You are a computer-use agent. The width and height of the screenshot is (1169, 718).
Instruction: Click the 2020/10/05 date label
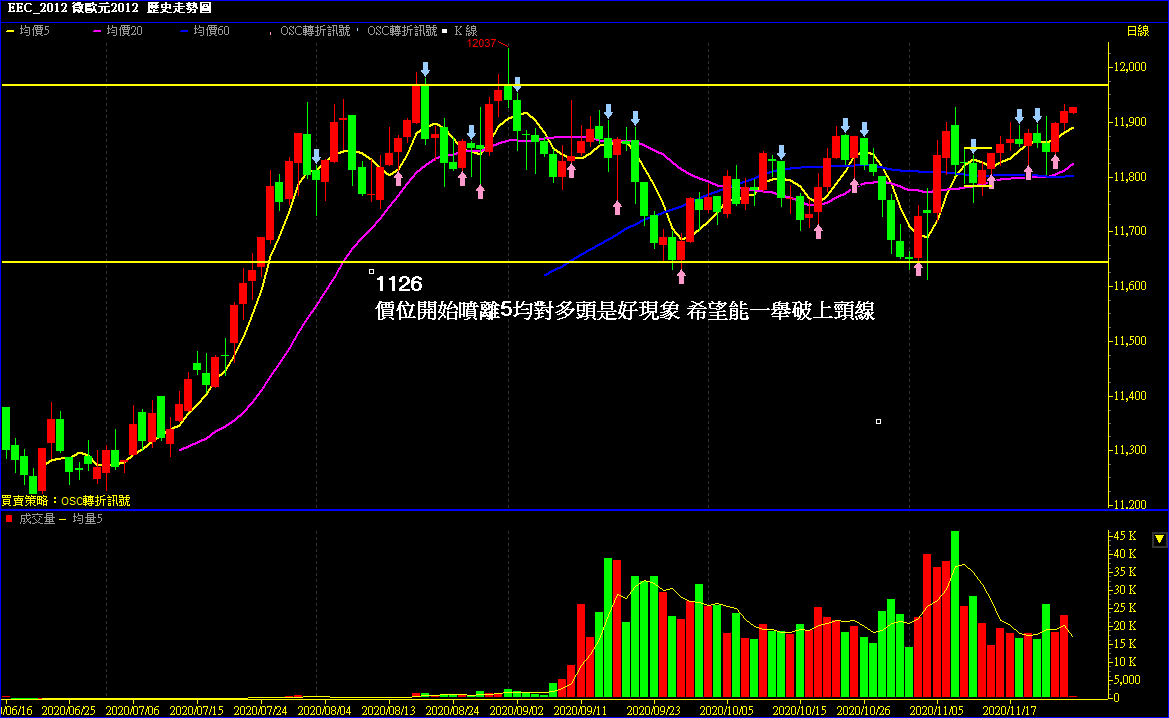pyautogui.click(x=726, y=711)
